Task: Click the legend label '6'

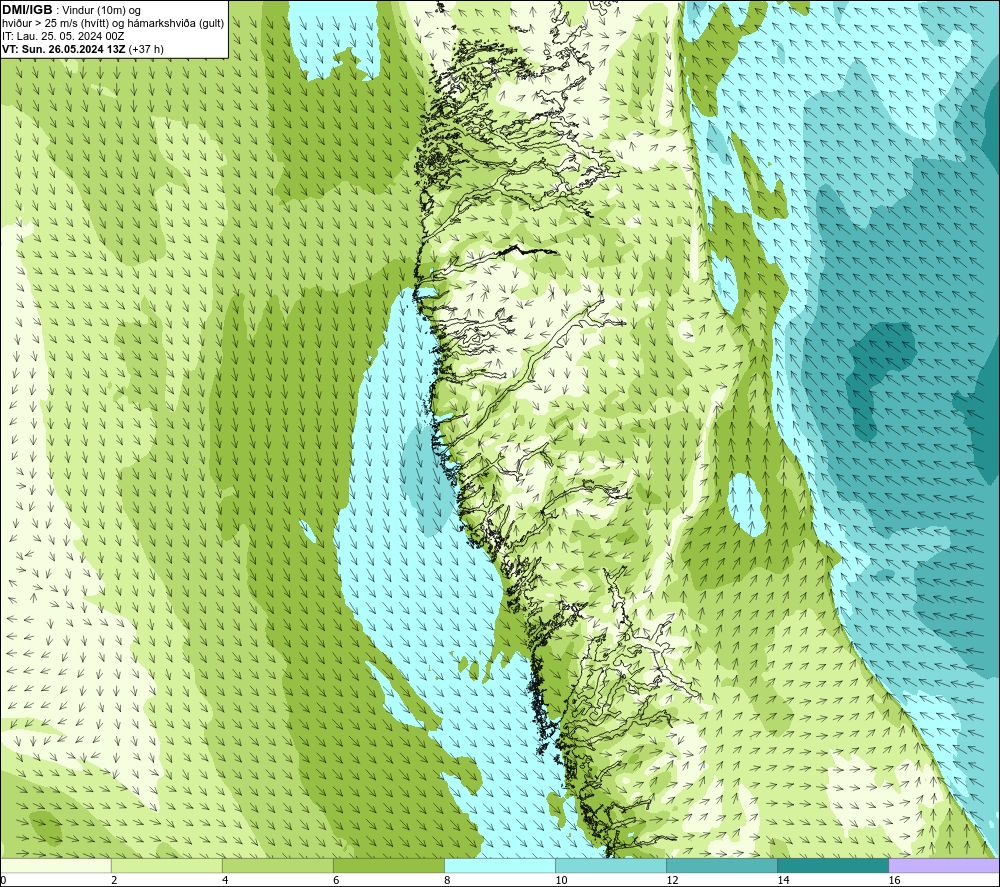Action: [x=336, y=880]
